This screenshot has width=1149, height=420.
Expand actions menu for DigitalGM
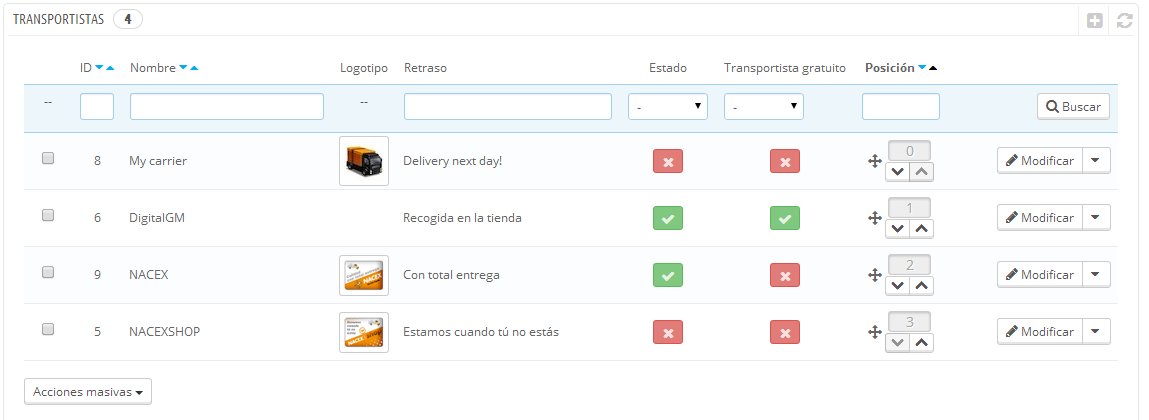(x=1096, y=218)
